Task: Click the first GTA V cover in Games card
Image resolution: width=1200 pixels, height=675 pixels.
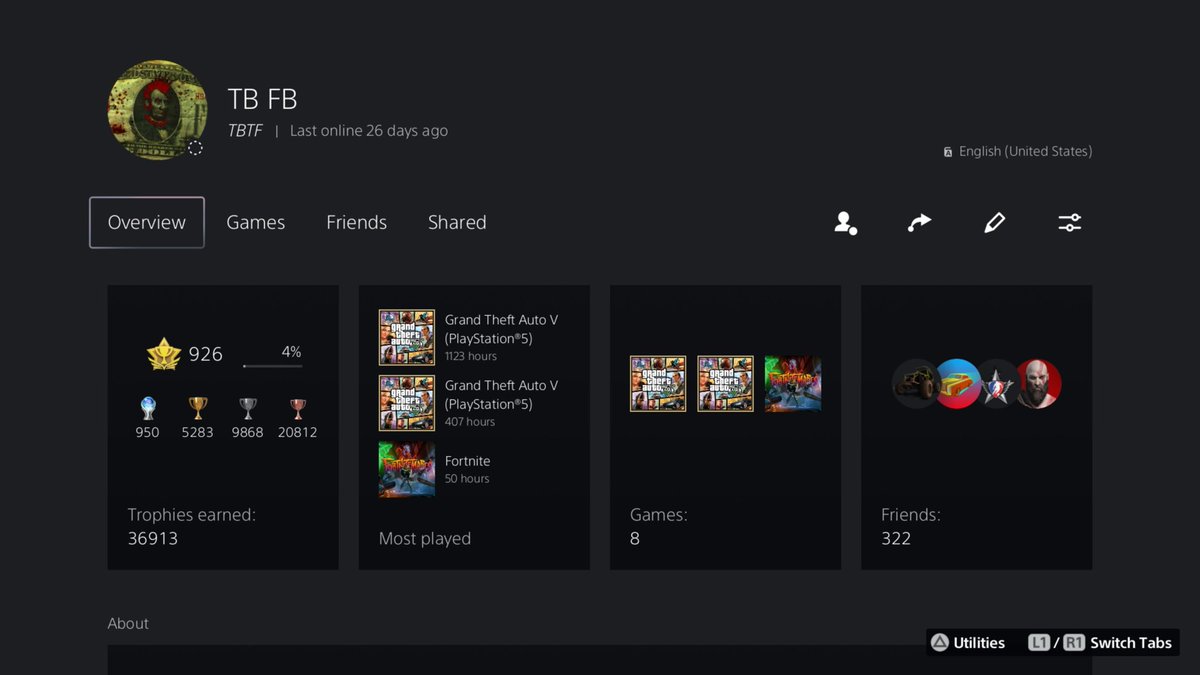Action: pyautogui.click(x=658, y=384)
